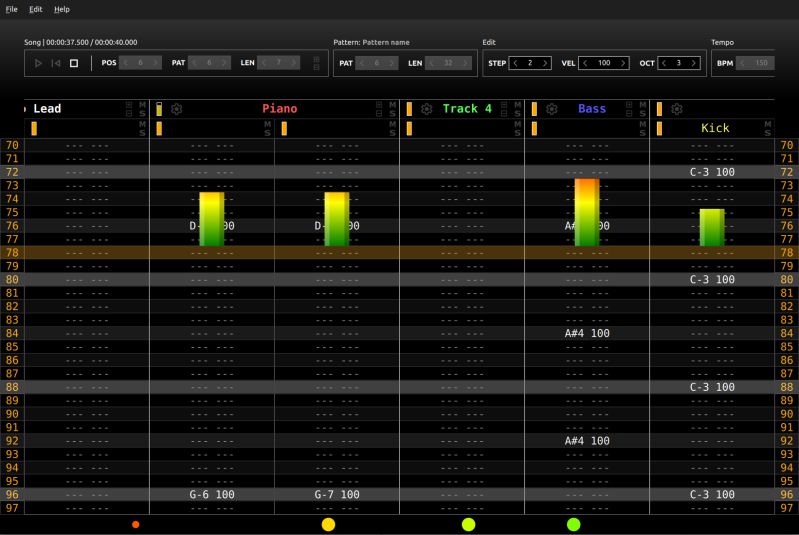Image resolution: width=799 pixels, height=535 pixels.
Task: Decrease the song PAT value
Action: pos(194,63)
